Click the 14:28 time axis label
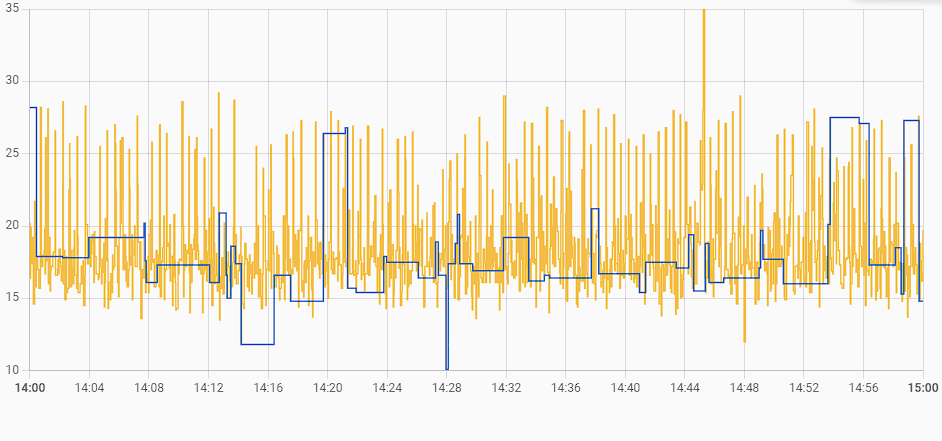Screen dimensions: 942x441 coord(447,388)
